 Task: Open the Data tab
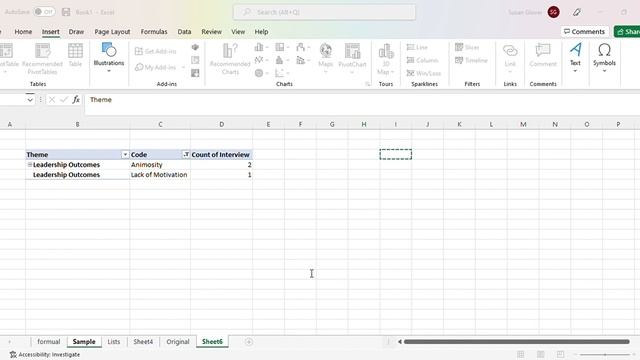[184, 31]
